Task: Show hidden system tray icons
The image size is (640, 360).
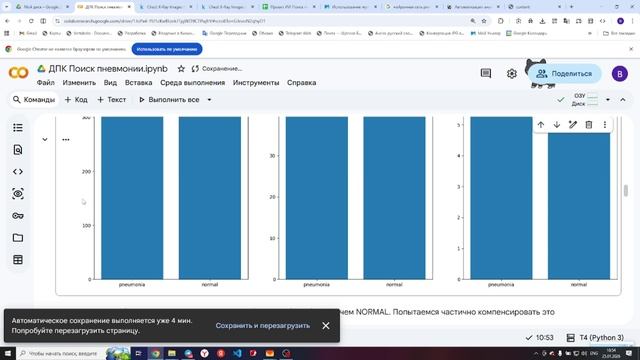Action: [x=536, y=353]
